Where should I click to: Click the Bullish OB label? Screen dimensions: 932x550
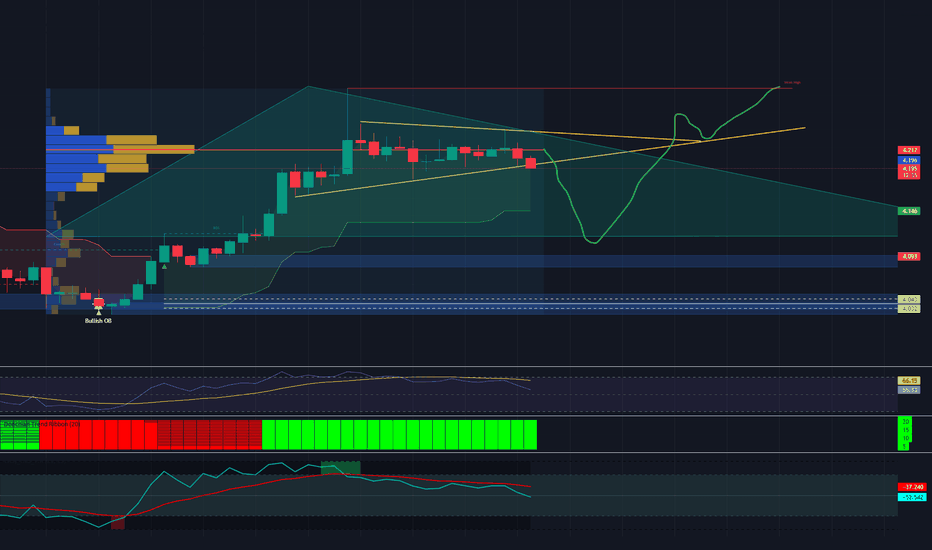pos(98,320)
